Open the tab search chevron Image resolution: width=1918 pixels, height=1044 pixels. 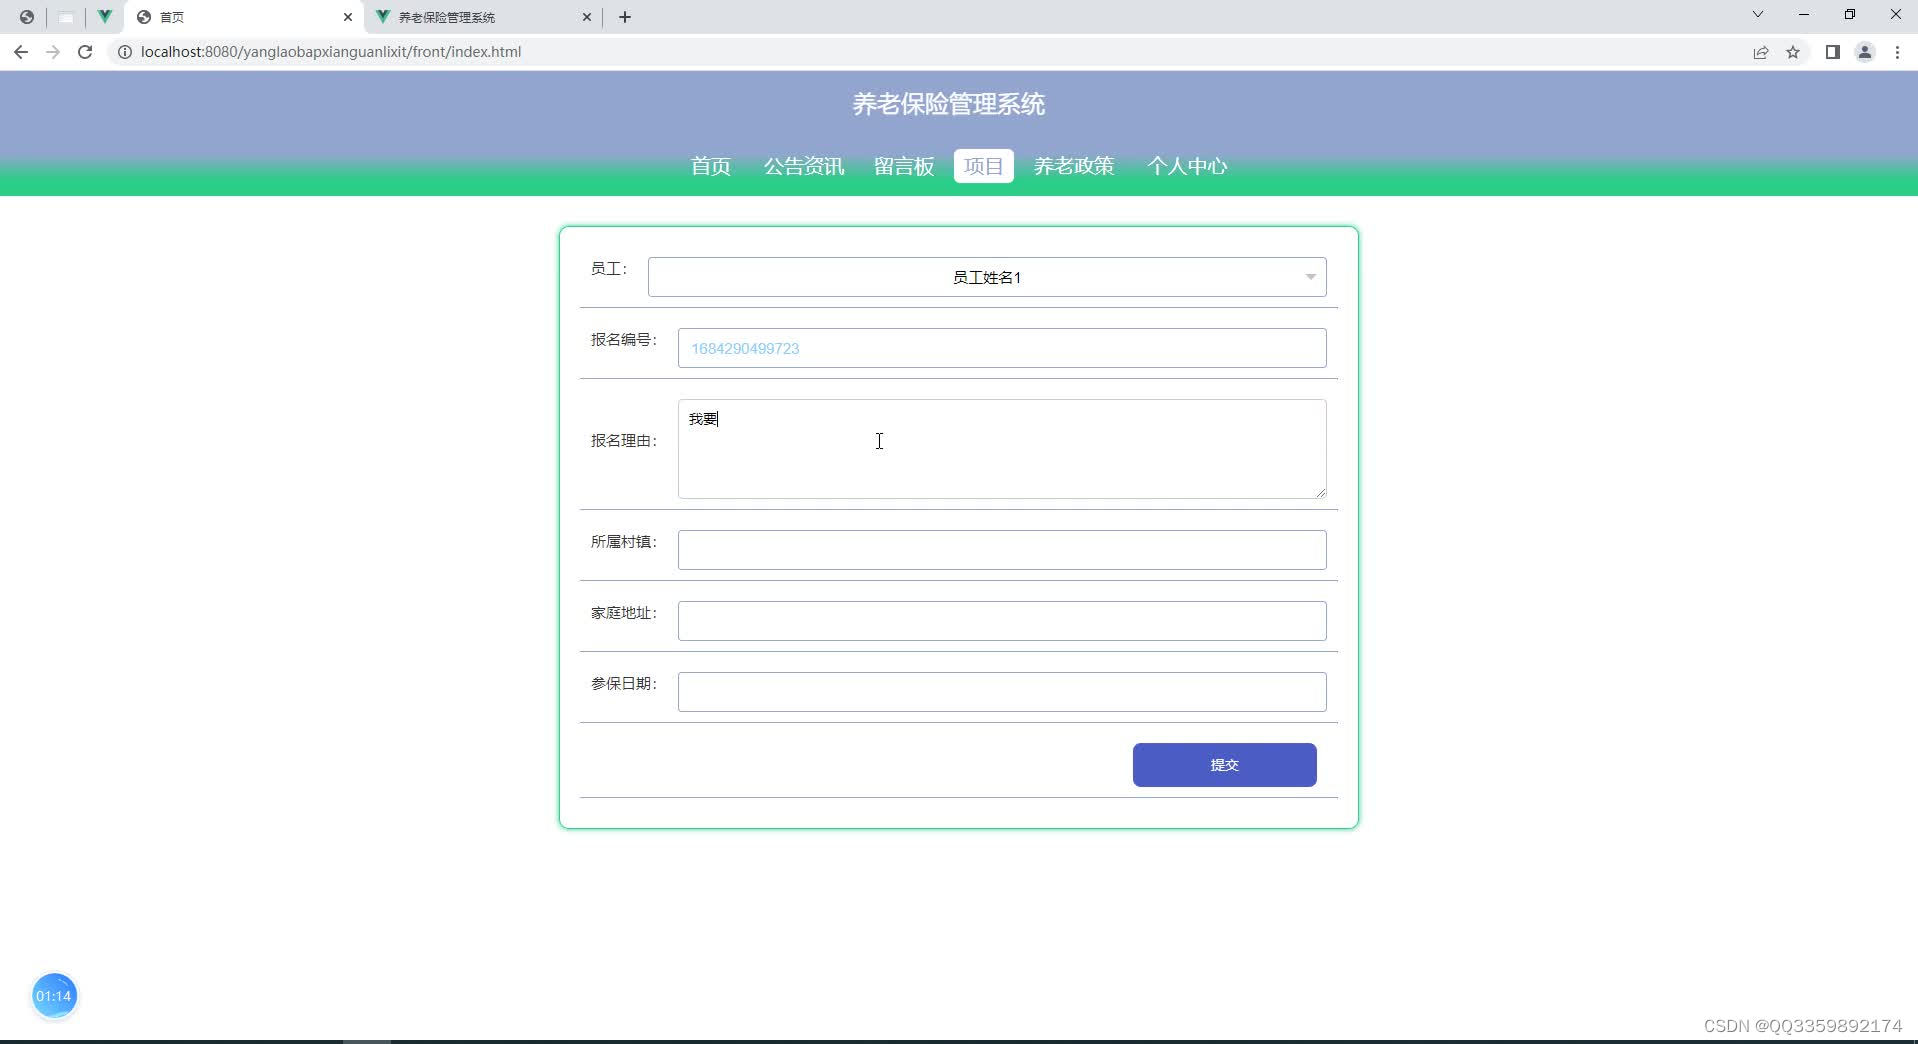[1758, 15]
